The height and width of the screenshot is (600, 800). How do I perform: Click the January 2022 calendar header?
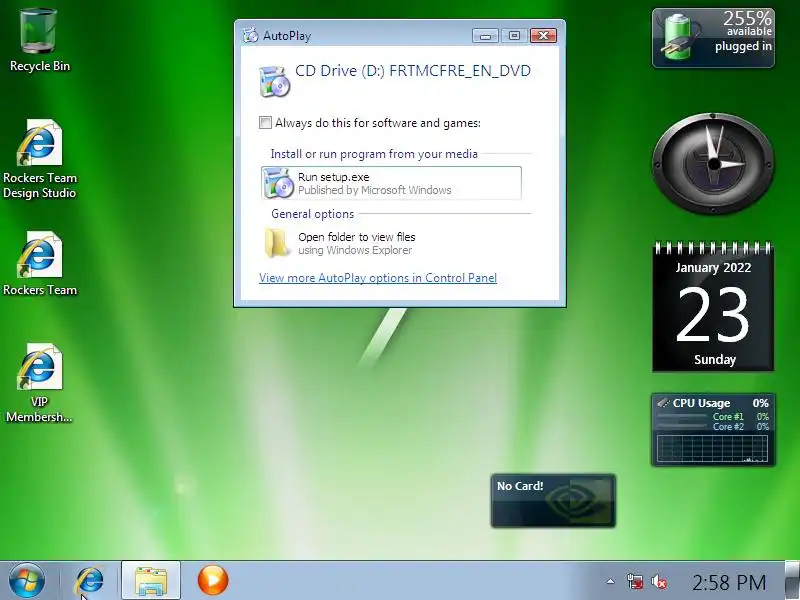click(x=713, y=267)
